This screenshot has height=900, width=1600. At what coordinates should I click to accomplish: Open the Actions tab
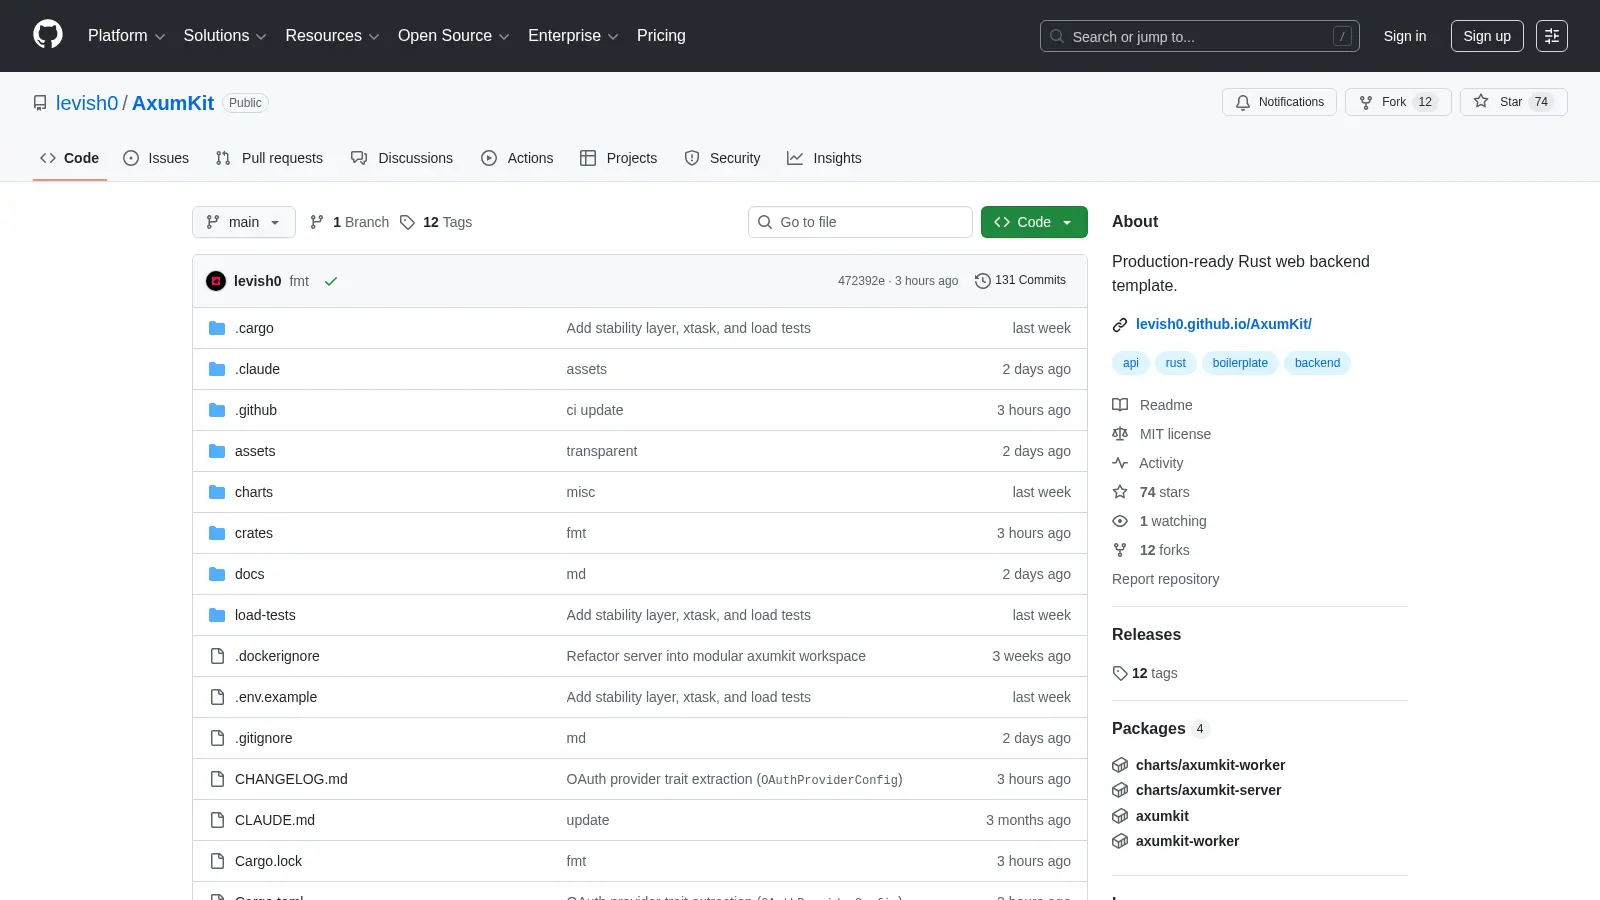[x=517, y=158]
